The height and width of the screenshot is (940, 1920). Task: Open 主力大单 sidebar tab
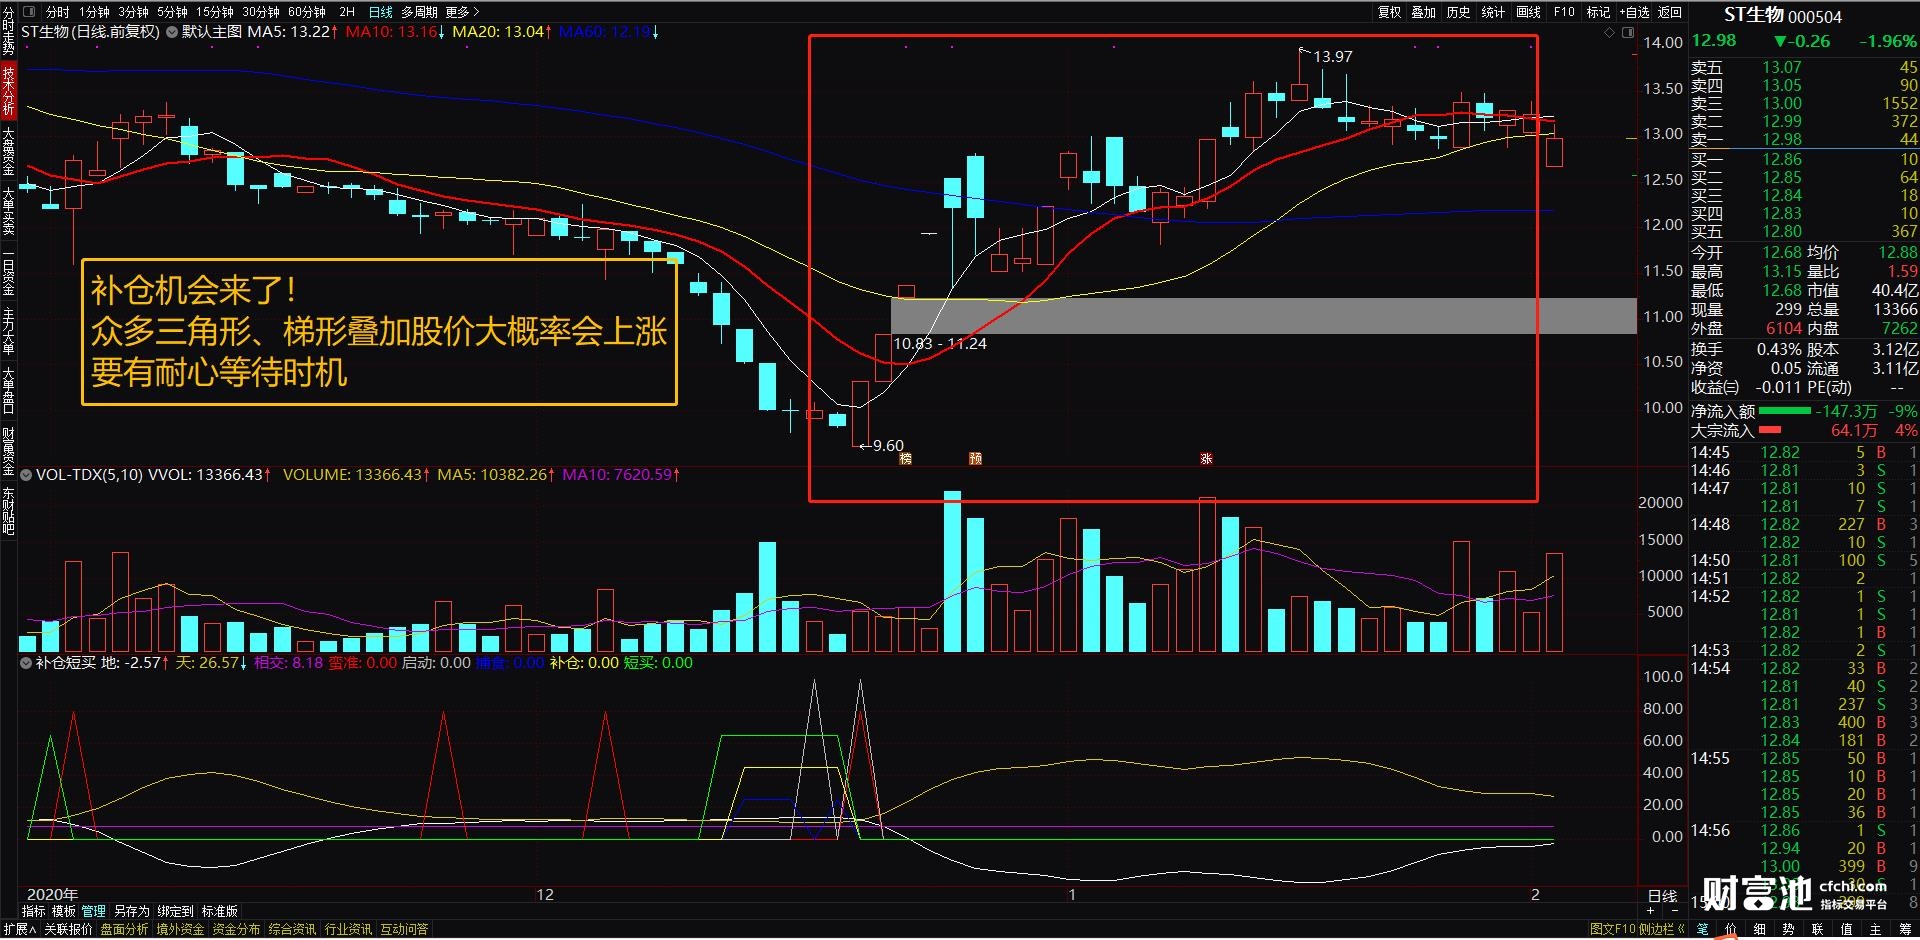8,330
